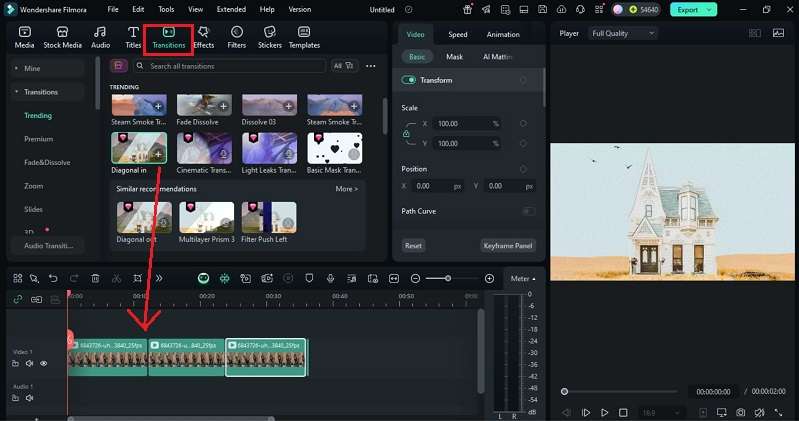Select the crop tool in timeline toolbar

[138, 278]
